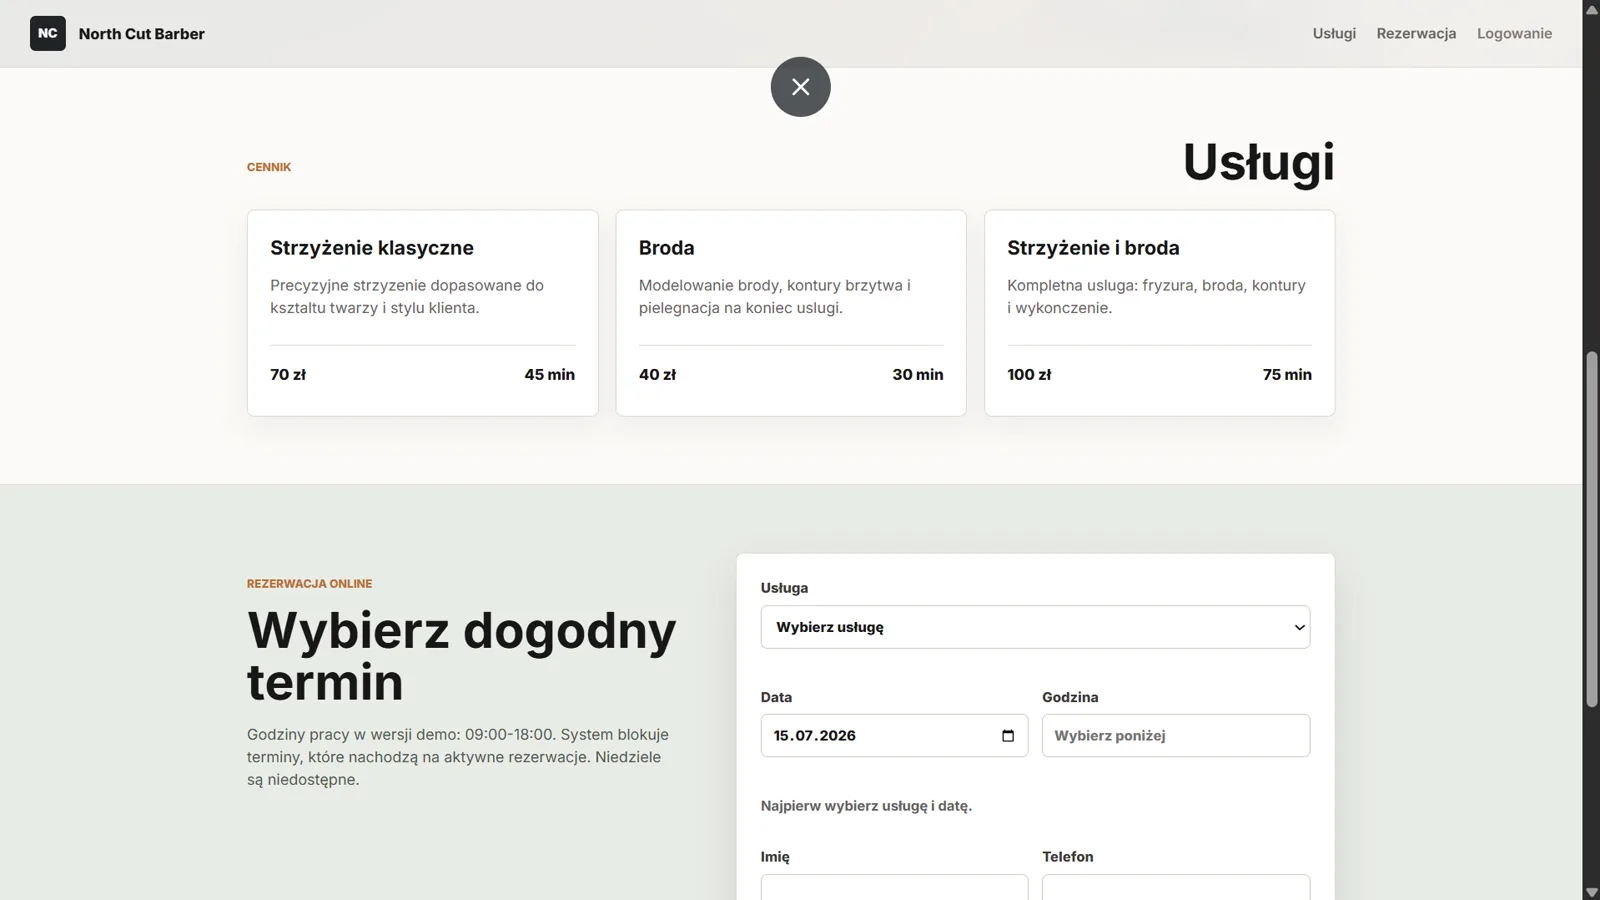Click the North Cut Barber brand name
This screenshot has height=900, width=1600.
pyautogui.click(x=142, y=33)
